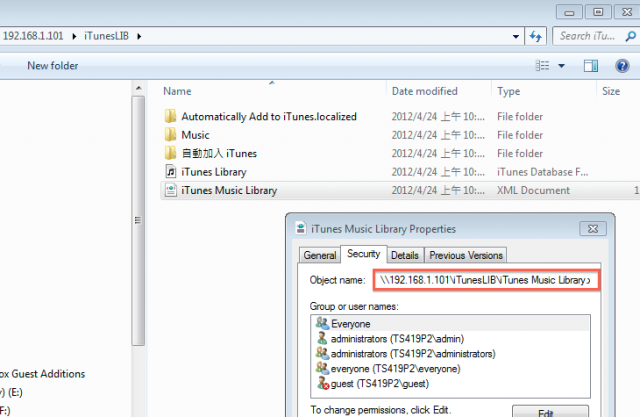Open Explorer help question mark icon
The image size is (640, 417).
pyautogui.click(x=622, y=66)
